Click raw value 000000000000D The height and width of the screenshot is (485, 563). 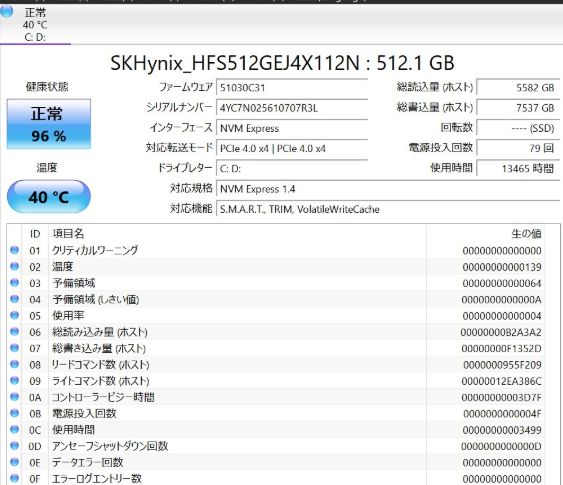pos(501,447)
